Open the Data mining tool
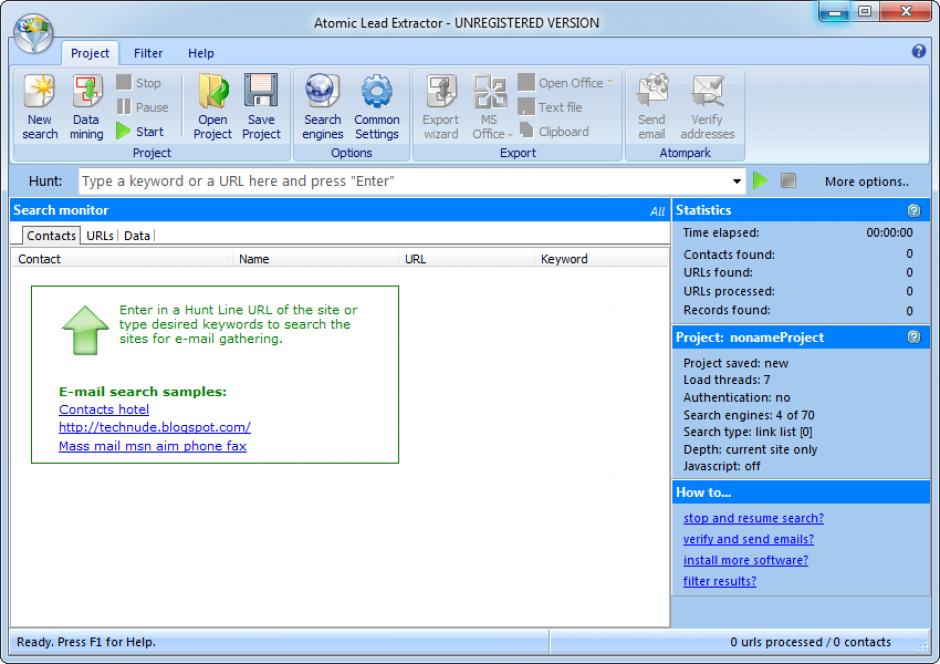This screenshot has height=664, width=940. [86, 107]
